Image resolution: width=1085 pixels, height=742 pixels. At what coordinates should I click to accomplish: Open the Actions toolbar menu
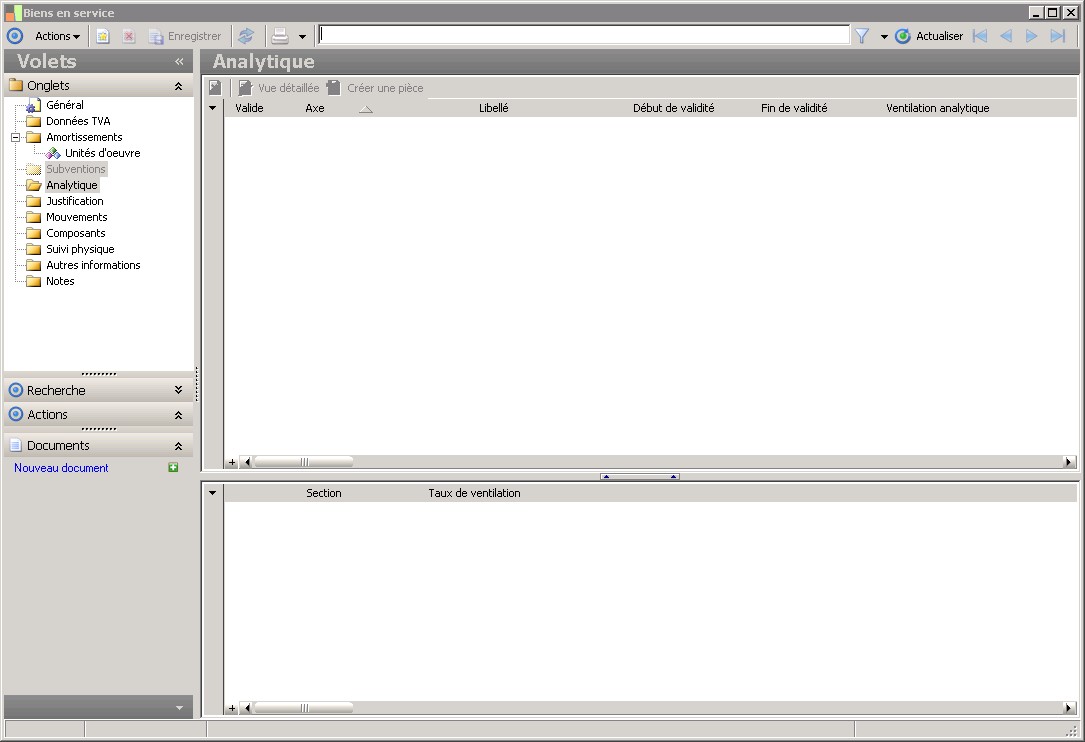(57, 36)
